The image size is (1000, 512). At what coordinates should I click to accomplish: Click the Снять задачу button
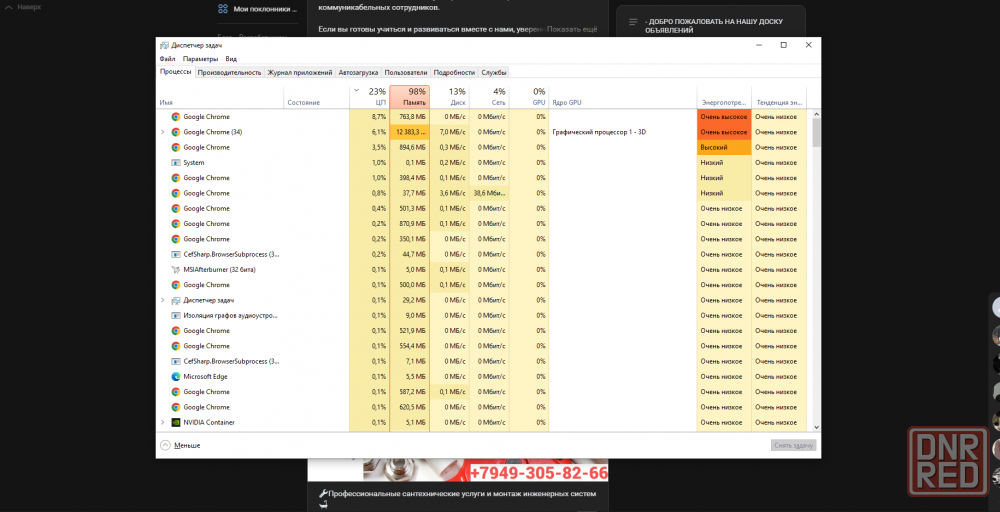coord(793,446)
